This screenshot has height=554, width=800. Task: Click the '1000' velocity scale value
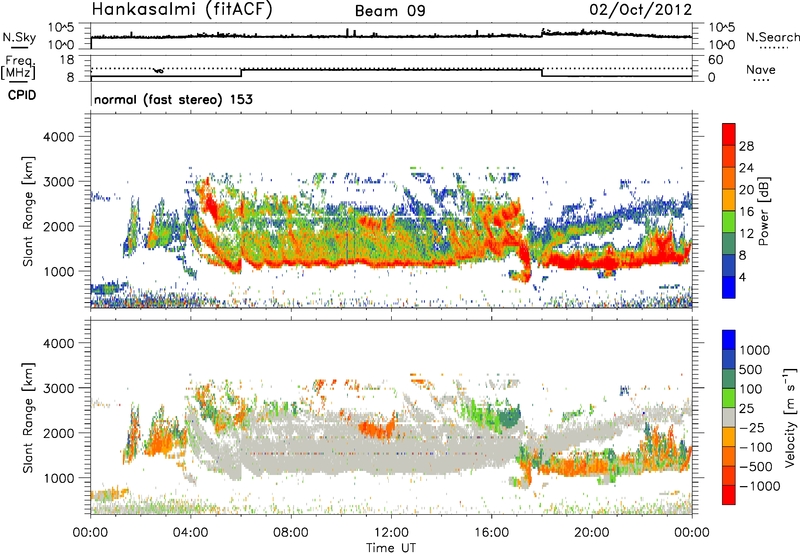coord(755,350)
